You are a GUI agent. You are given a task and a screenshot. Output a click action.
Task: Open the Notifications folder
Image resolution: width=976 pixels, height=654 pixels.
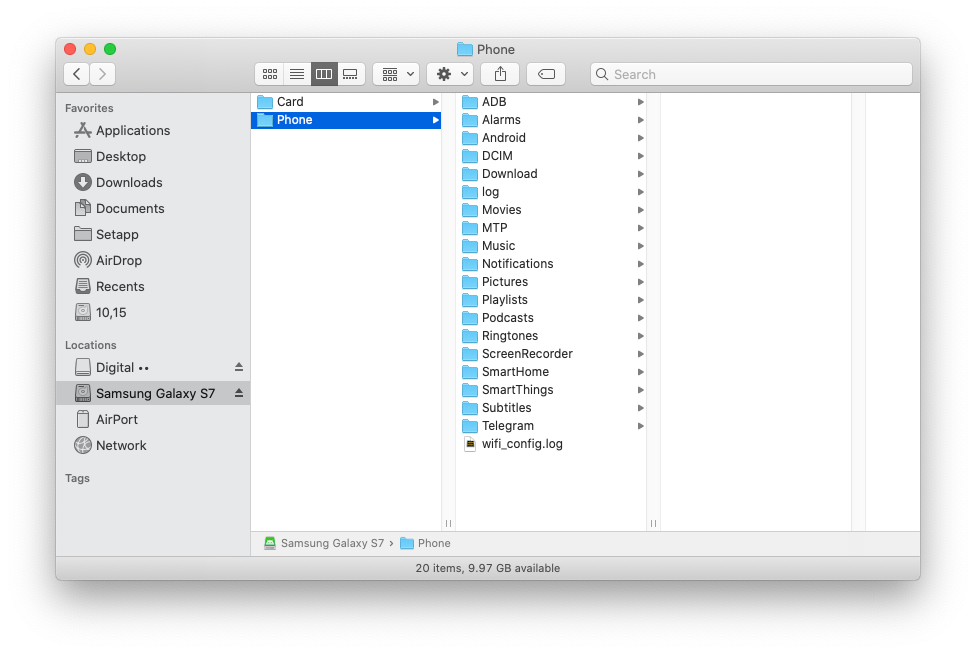pyautogui.click(x=551, y=264)
